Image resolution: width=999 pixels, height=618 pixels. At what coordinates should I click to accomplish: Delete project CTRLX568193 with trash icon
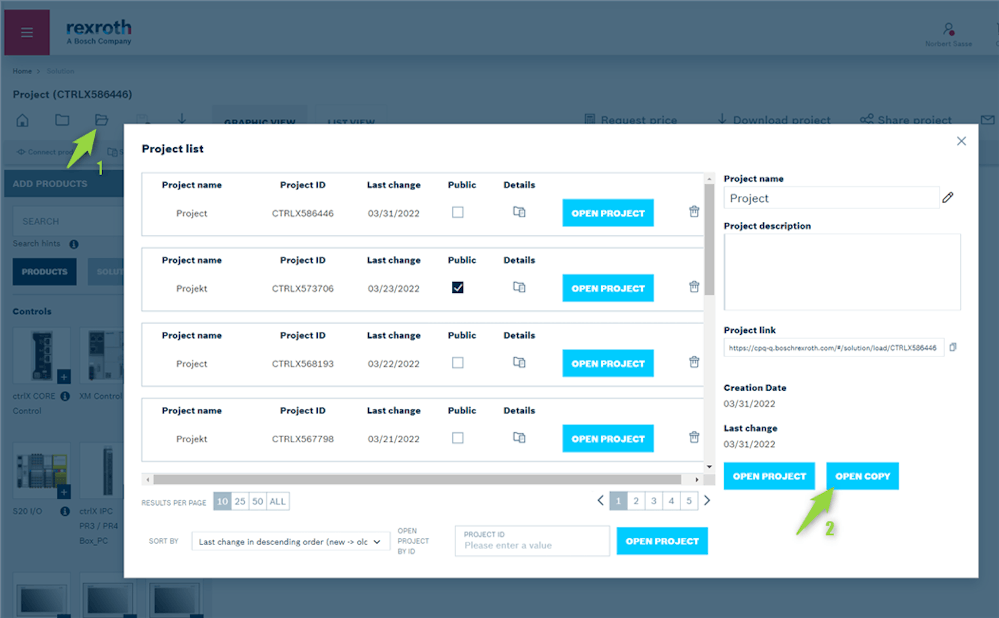tap(694, 362)
